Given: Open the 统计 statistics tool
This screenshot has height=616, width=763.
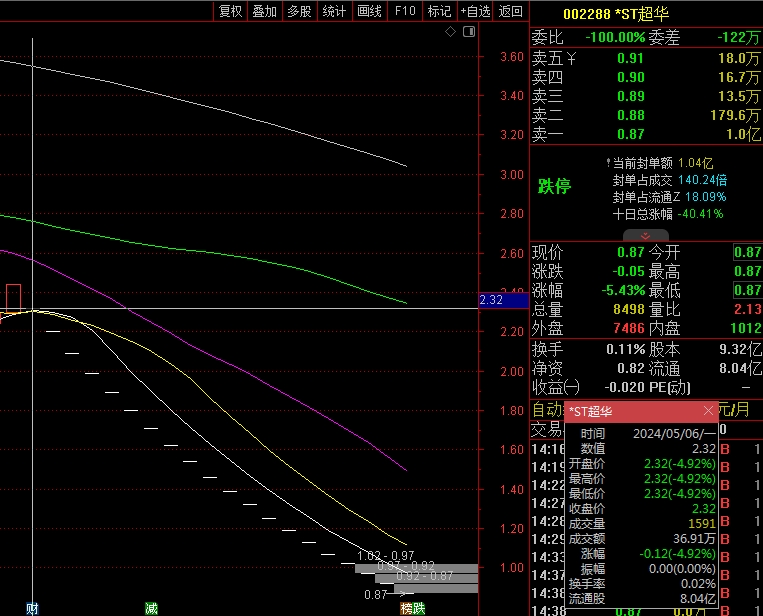Looking at the screenshot, I should click(x=334, y=11).
